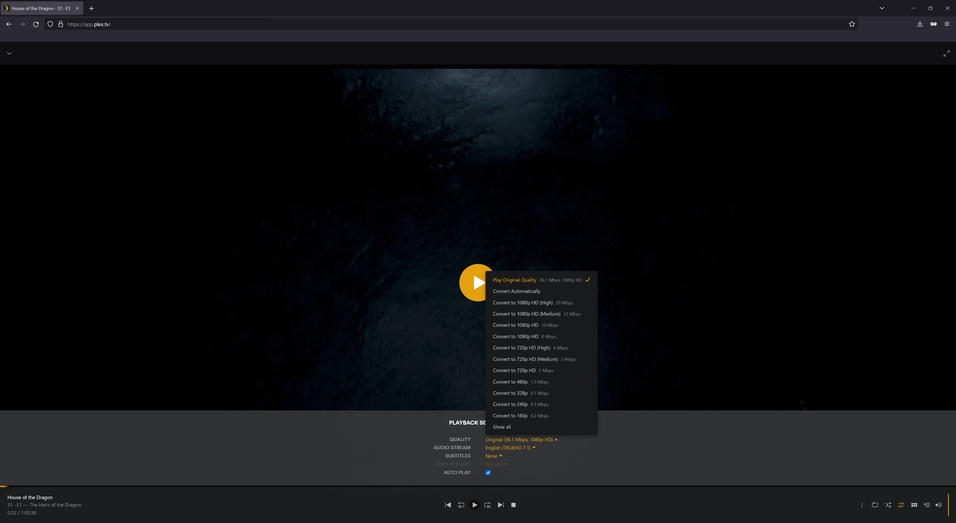Select Convert to 720p HD 2 Mbps
Screen dimensions: 956x523
541,370
